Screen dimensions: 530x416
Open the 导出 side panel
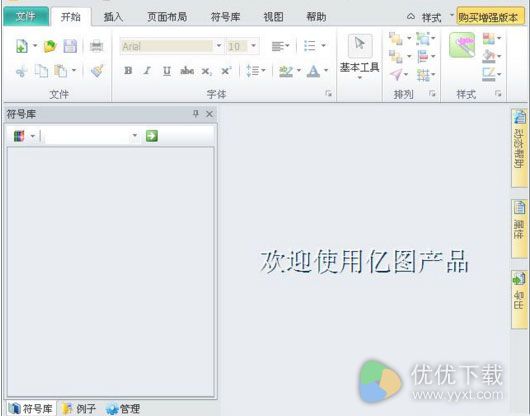point(519,299)
